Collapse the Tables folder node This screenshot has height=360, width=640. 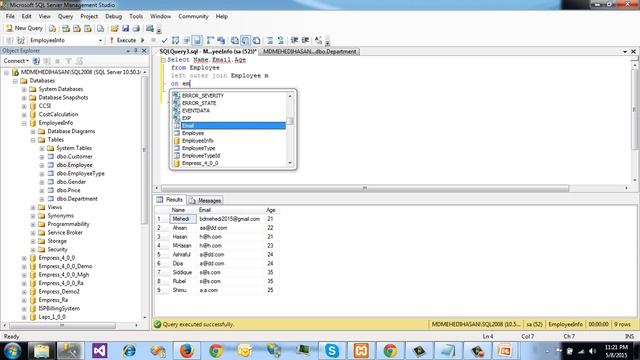[33, 140]
